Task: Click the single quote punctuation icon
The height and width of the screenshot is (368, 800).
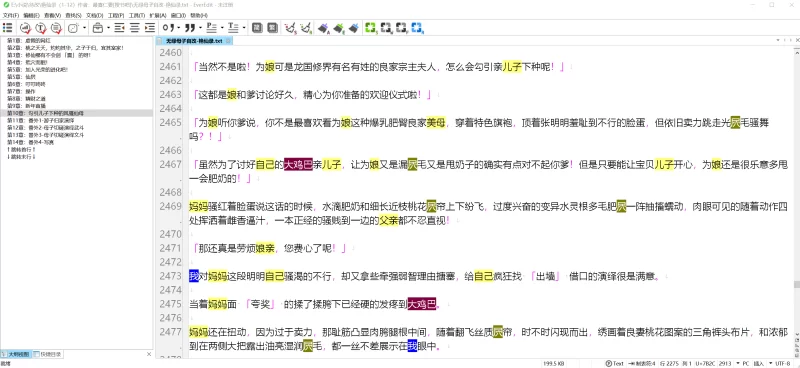Action: click(x=168, y=27)
